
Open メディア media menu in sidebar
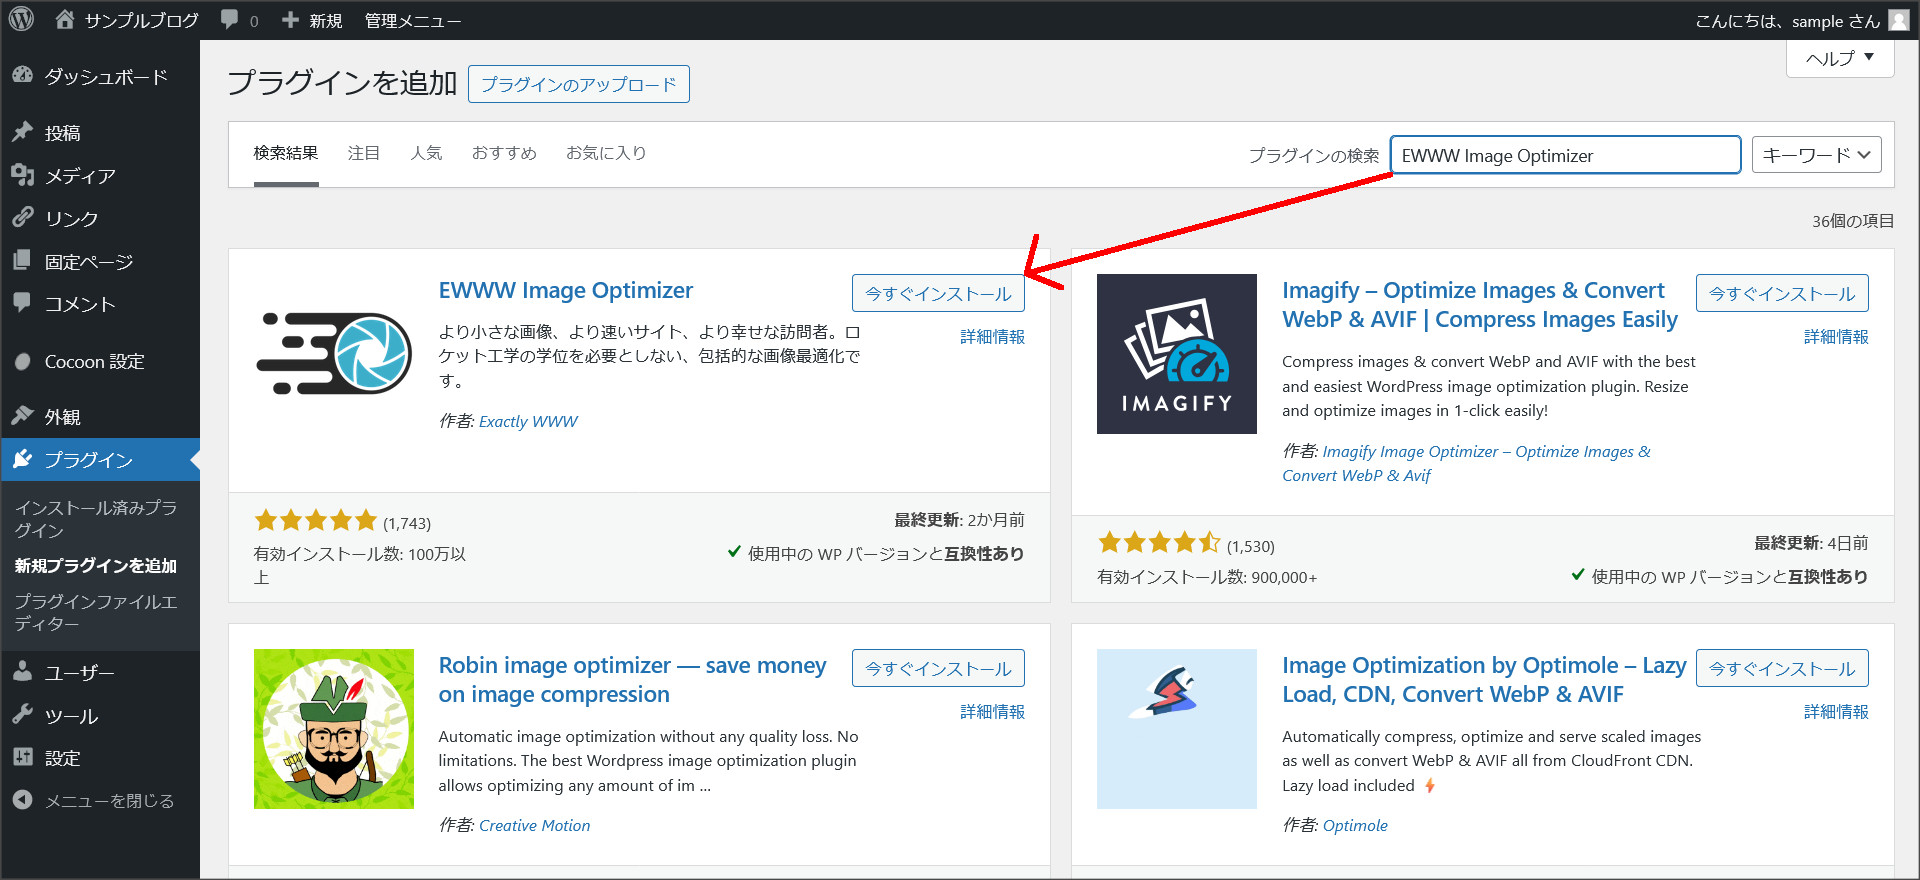79,176
